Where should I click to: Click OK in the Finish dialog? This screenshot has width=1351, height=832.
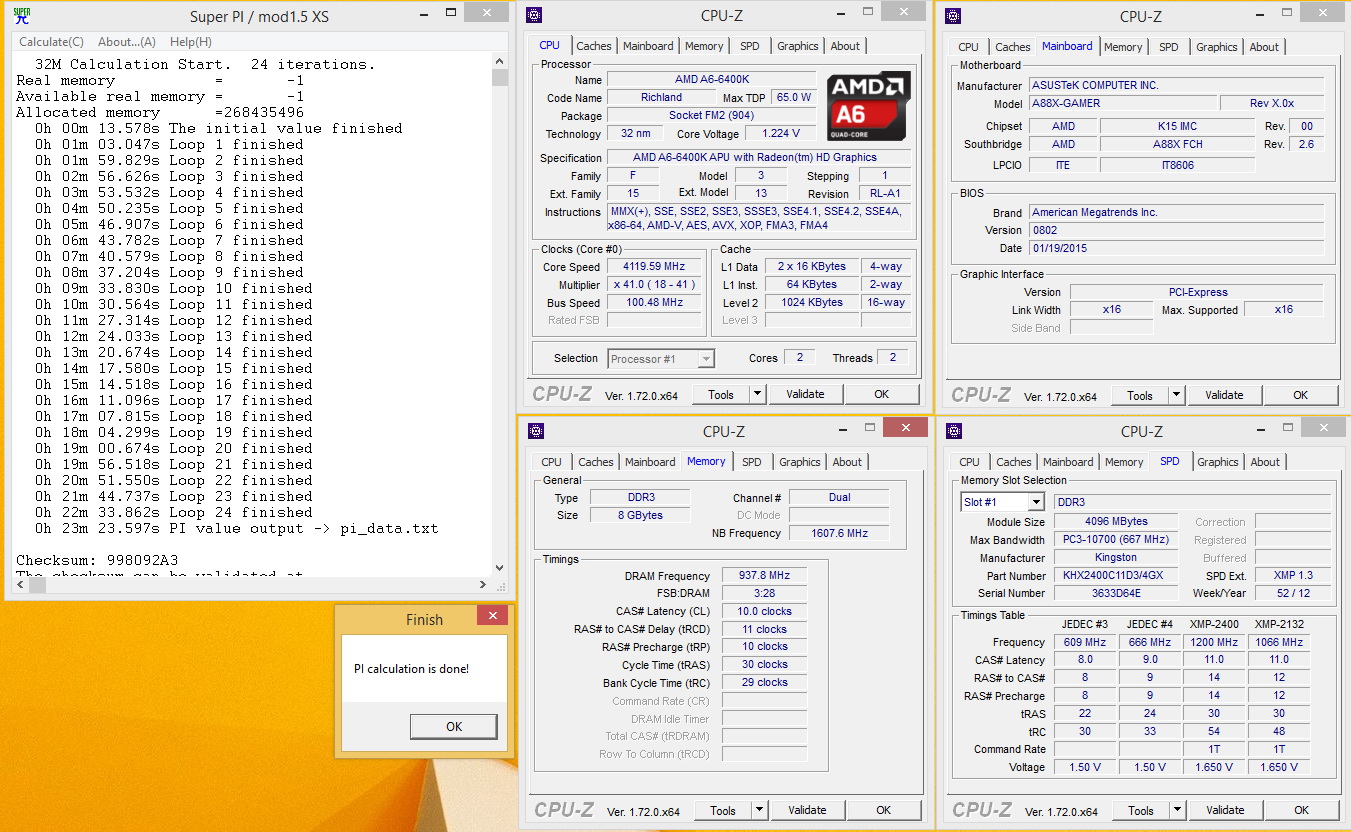click(x=454, y=727)
